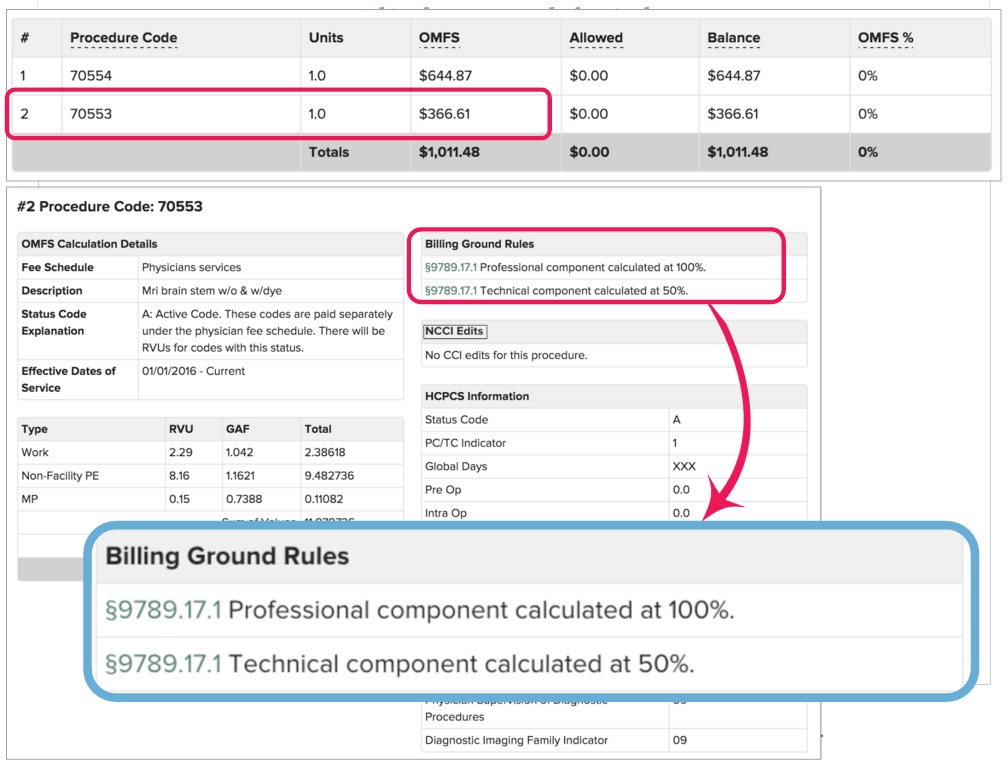Click the PC/TC Indicator row label
The image size is (1008, 763).
(x=465, y=443)
